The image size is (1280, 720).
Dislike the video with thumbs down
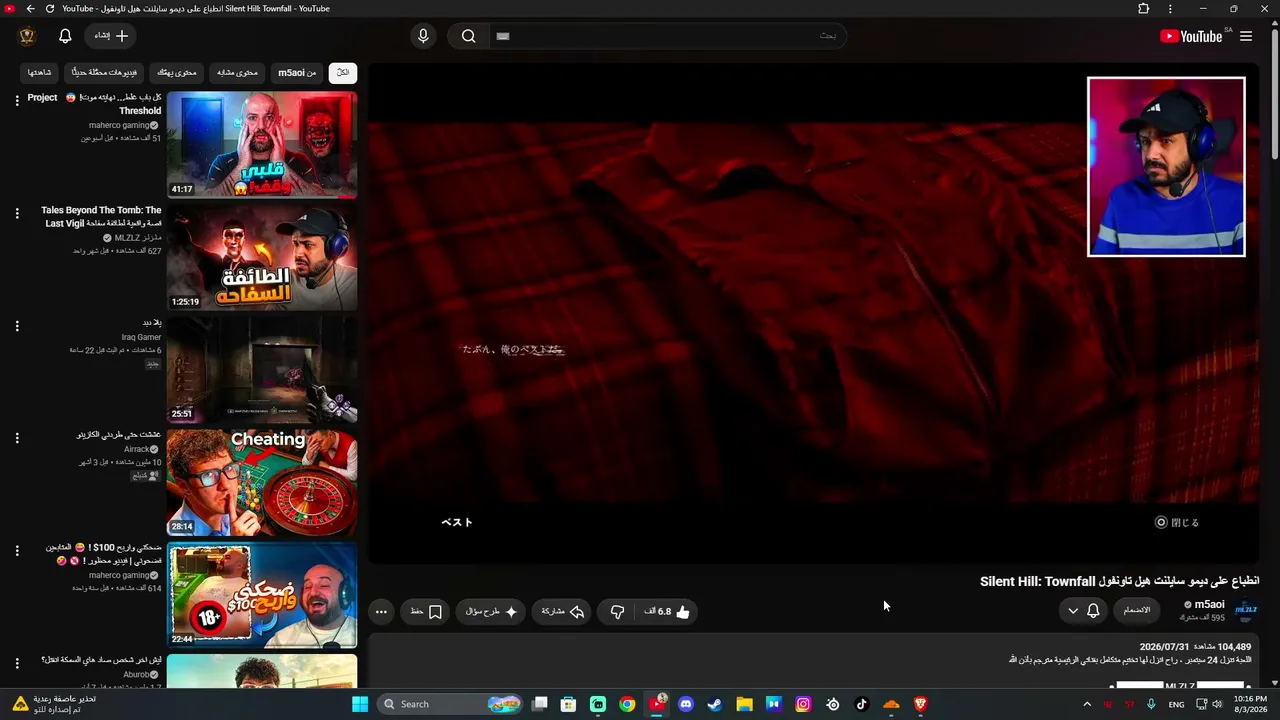tap(618, 611)
